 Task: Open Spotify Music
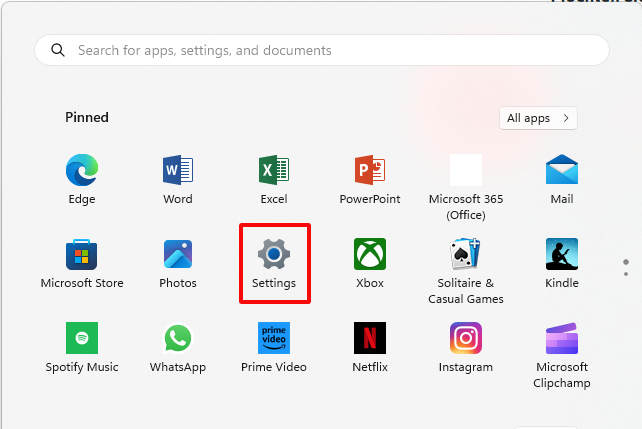(x=82, y=339)
